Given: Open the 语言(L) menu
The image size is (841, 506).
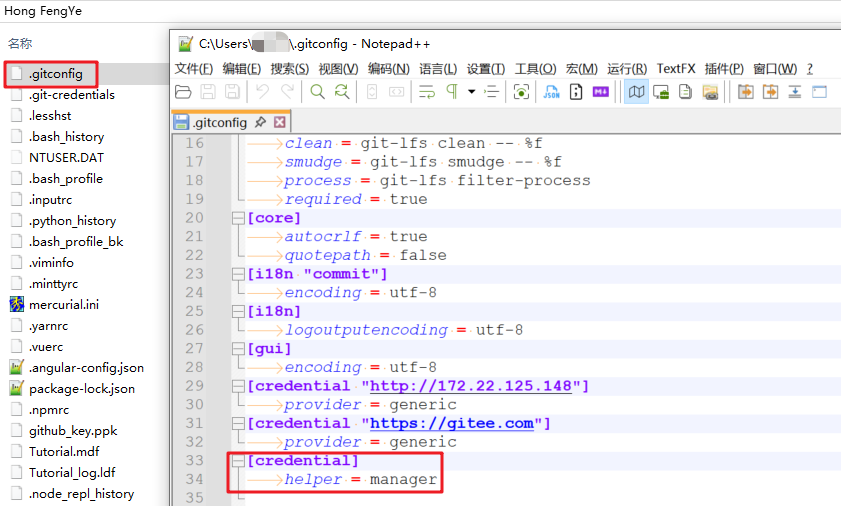Looking at the screenshot, I should coord(438,69).
